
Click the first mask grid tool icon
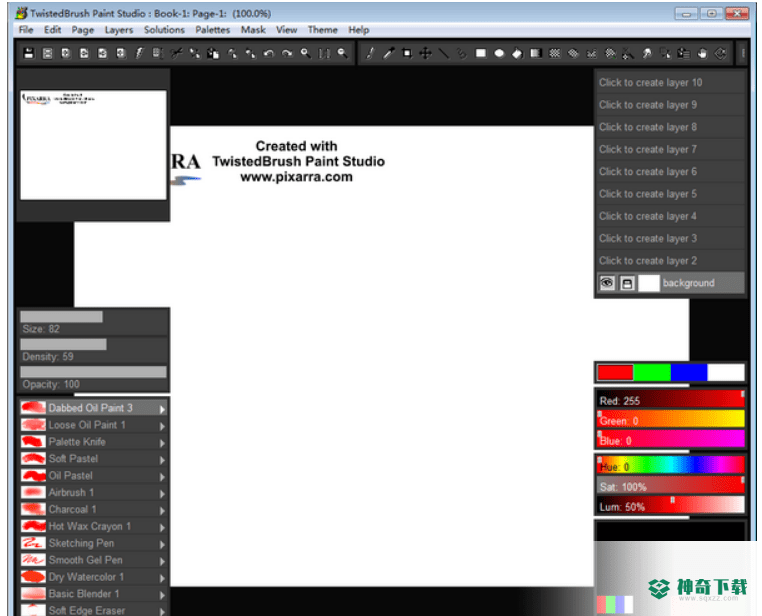(554, 53)
